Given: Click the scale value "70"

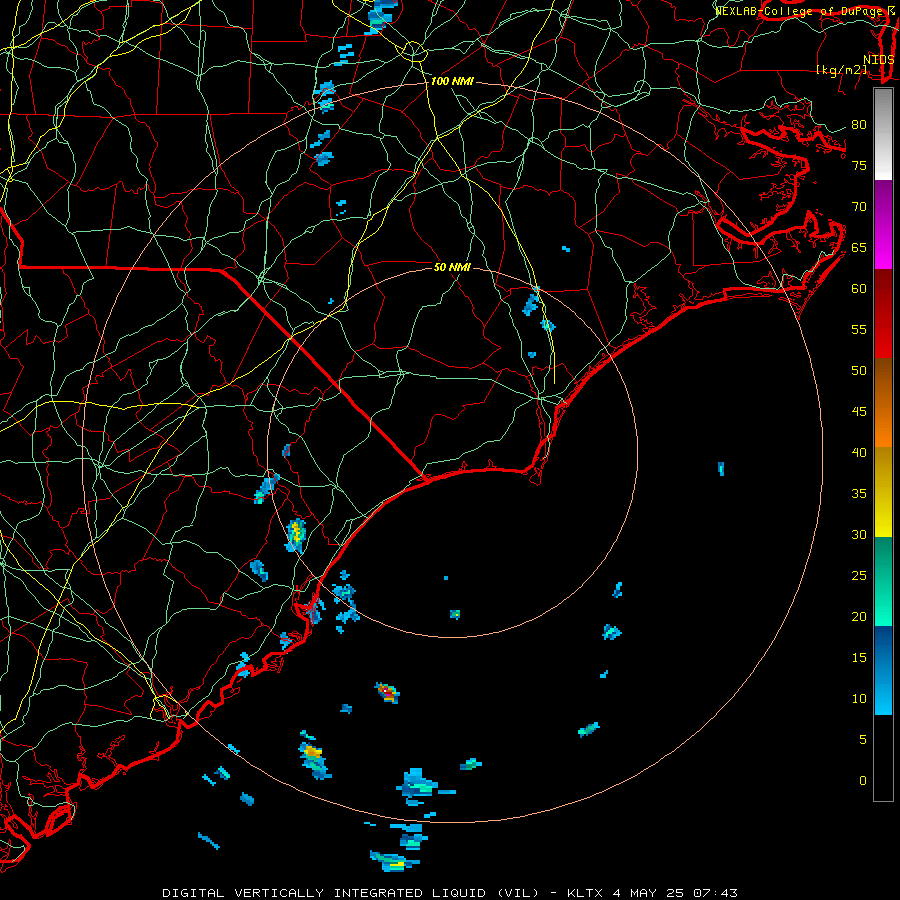Looking at the screenshot, I should click(x=859, y=207).
